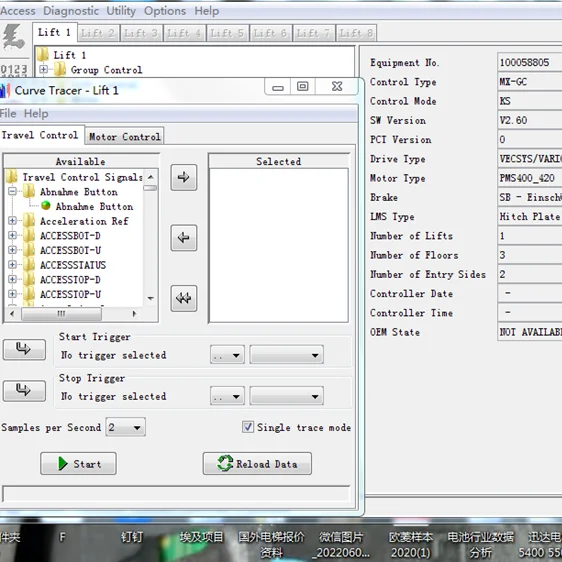Expand the ACCESSBOT-U folder
Image resolution: width=562 pixels, height=562 pixels.
pos(12,250)
